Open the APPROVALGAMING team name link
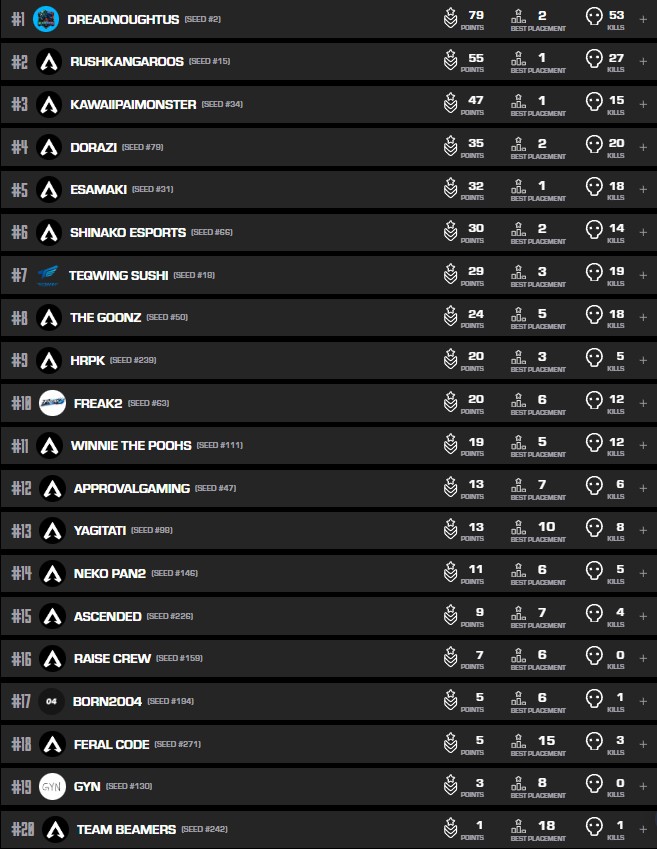 (131, 488)
